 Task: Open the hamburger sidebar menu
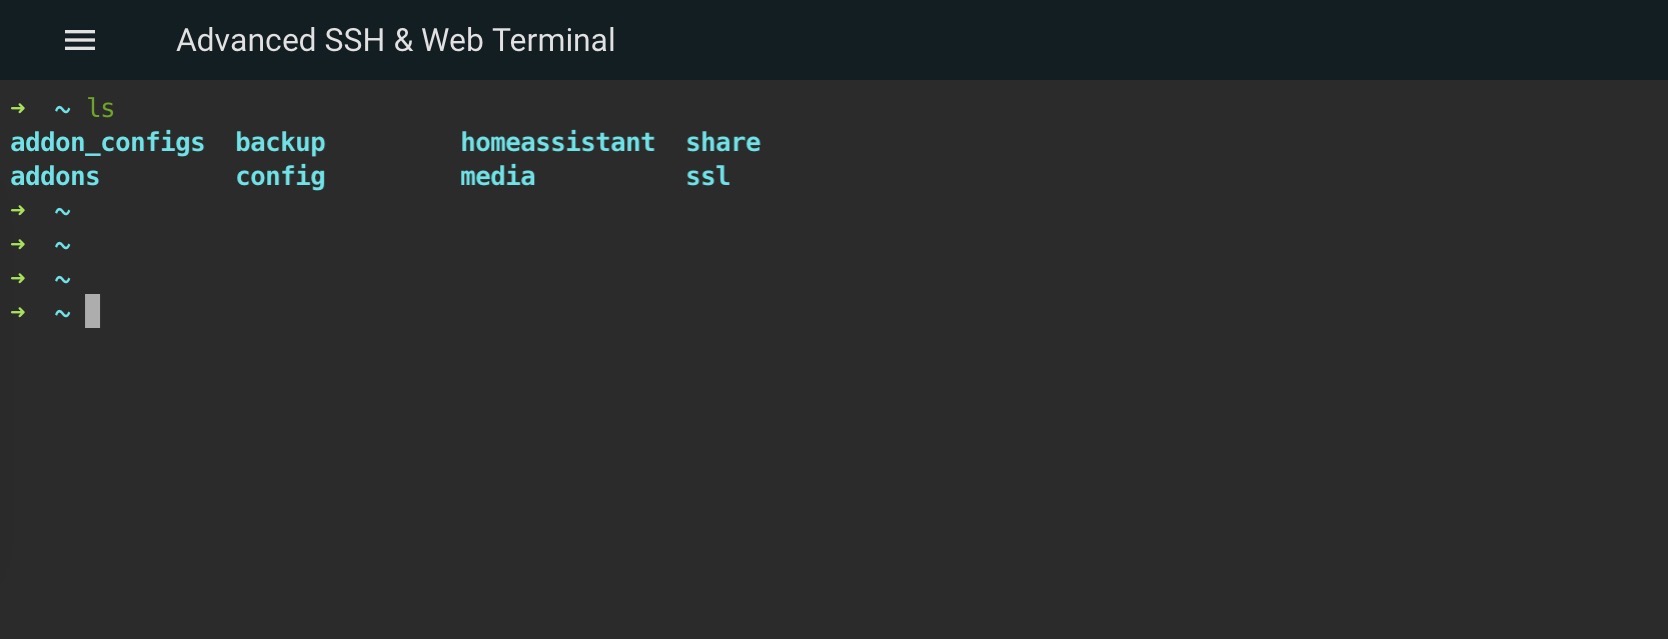[x=80, y=40]
